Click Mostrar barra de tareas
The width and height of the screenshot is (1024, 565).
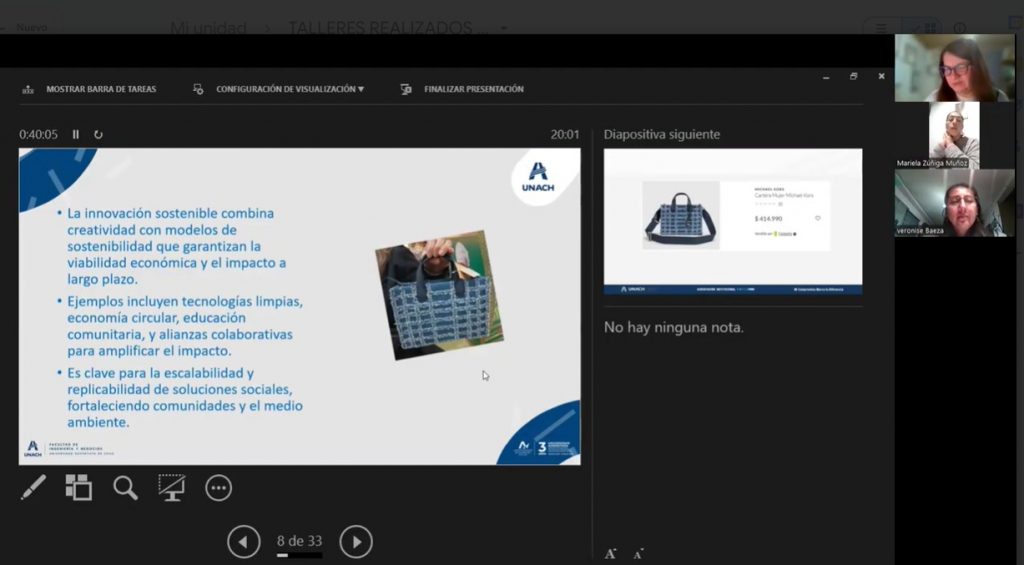pyautogui.click(x=90, y=89)
